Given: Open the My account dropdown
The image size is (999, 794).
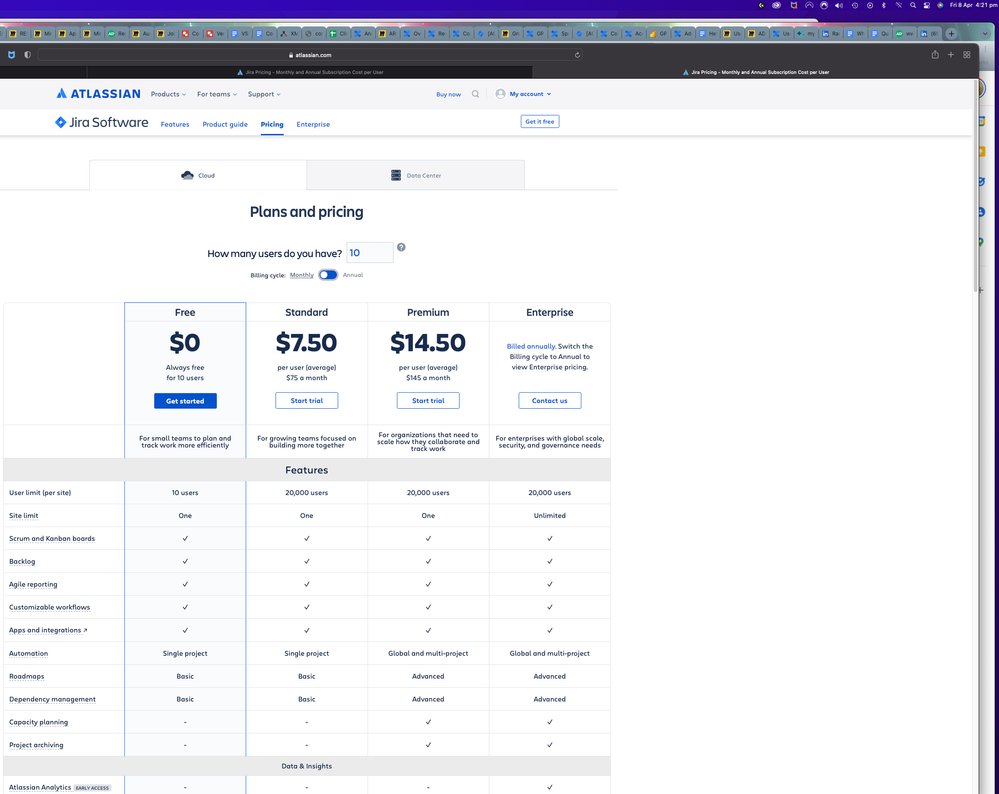Looking at the screenshot, I should tap(523, 94).
